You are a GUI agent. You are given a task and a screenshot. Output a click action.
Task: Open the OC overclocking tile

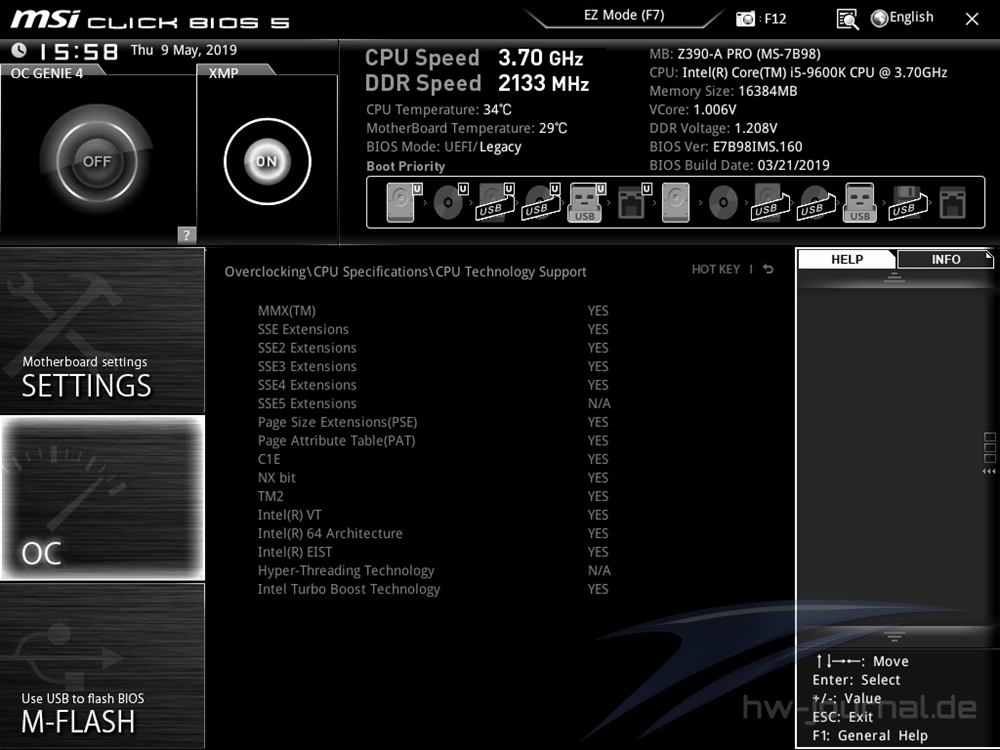pyautogui.click(x=102, y=497)
